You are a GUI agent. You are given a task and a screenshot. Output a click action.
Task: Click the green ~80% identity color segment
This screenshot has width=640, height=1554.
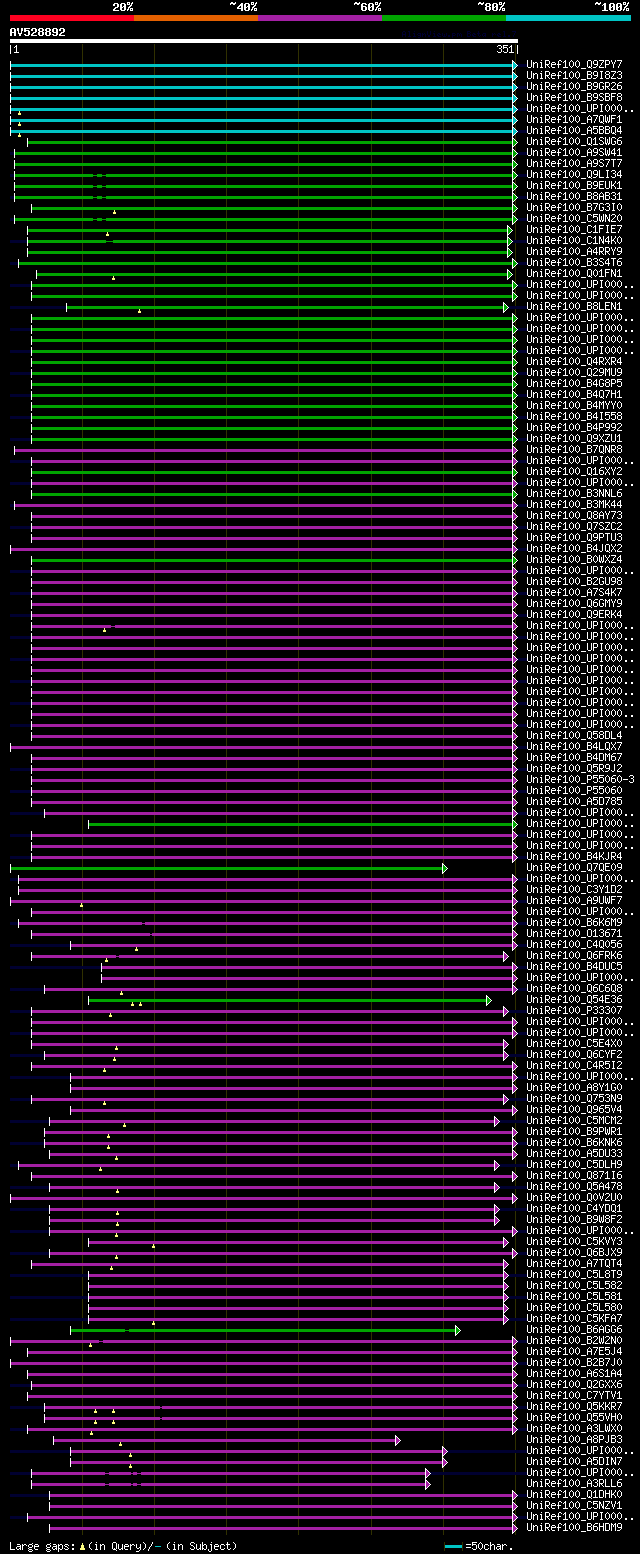(x=444, y=17)
